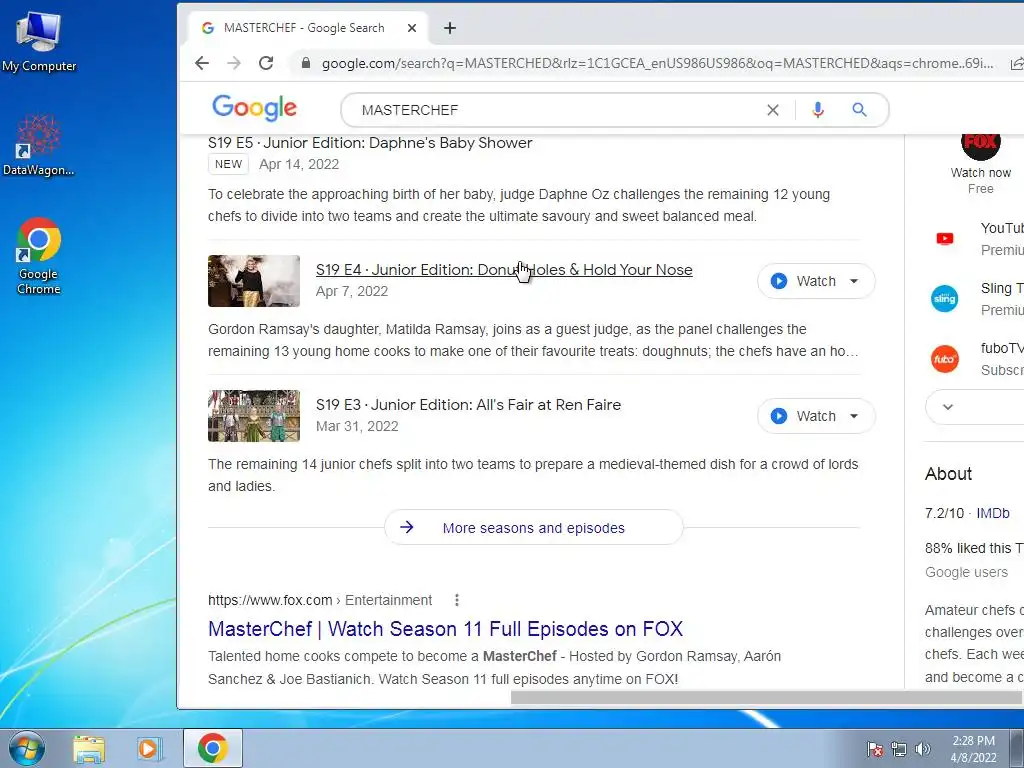Open the Windows Start menu
This screenshot has height=768, width=1024.
26,748
